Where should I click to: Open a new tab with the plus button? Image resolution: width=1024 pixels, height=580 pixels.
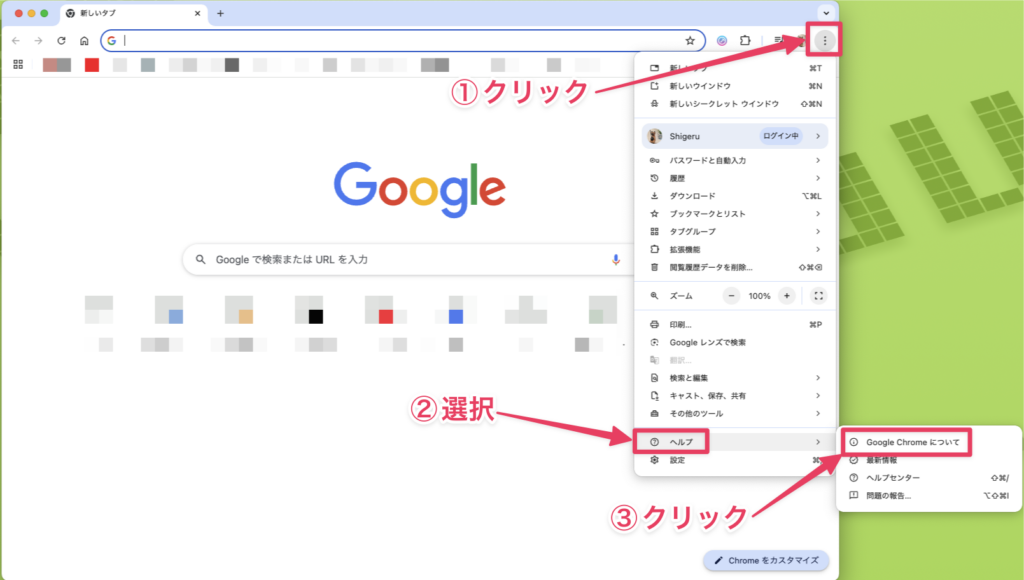pyautogui.click(x=220, y=13)
